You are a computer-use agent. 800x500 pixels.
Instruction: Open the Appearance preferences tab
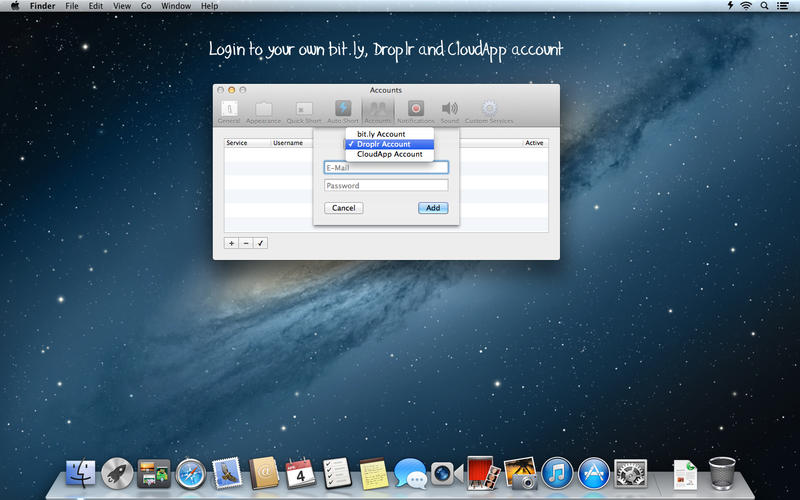[x=263, y=112]
